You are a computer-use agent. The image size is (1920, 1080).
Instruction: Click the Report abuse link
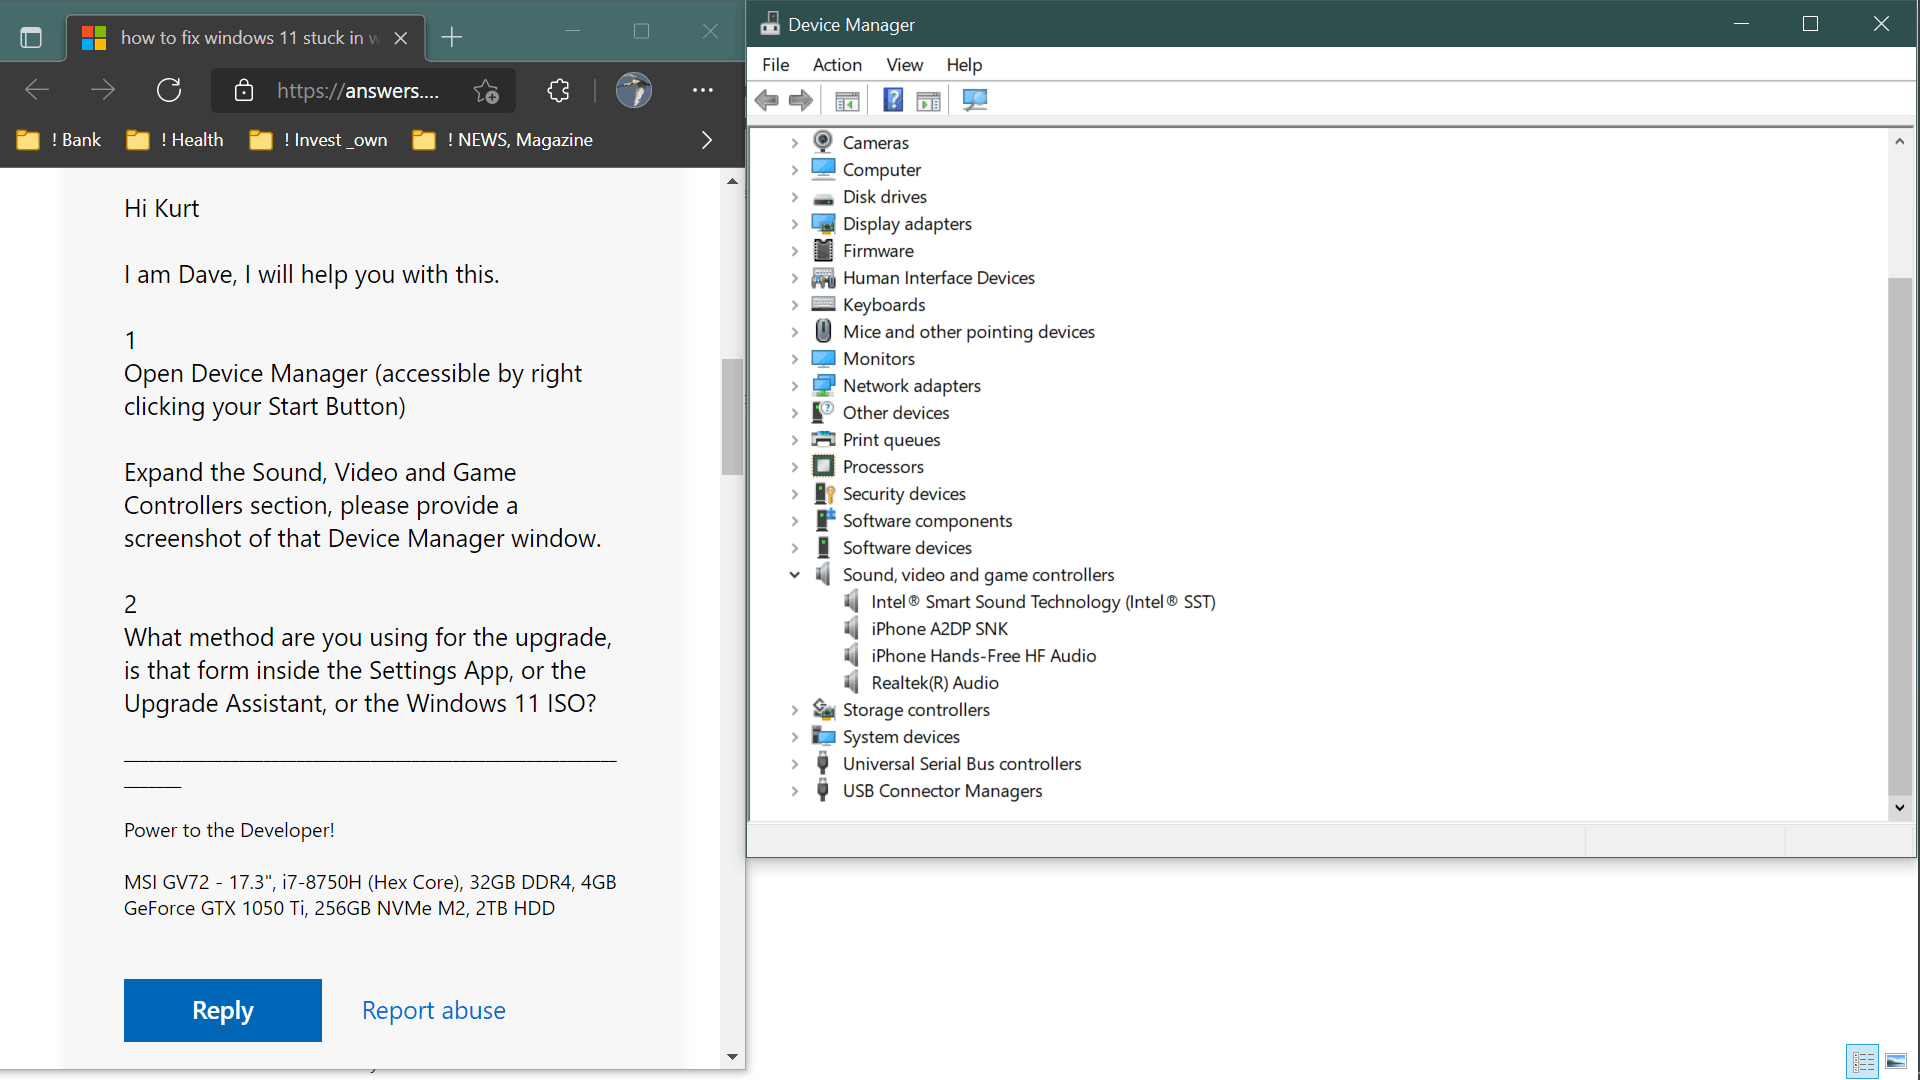tap(433, 1010)
